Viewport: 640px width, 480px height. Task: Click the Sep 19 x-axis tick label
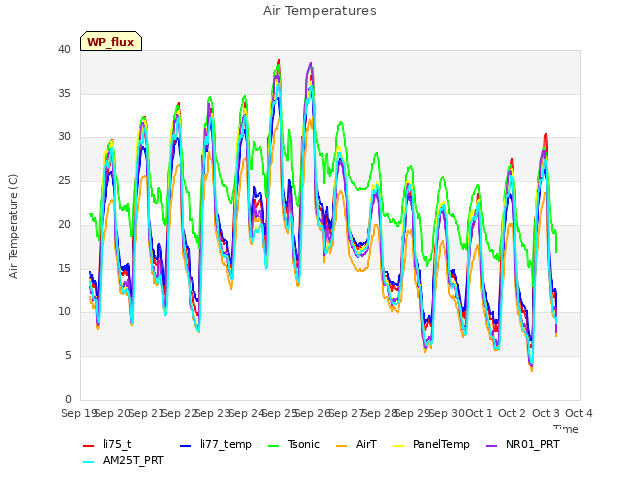click(78, 413)
